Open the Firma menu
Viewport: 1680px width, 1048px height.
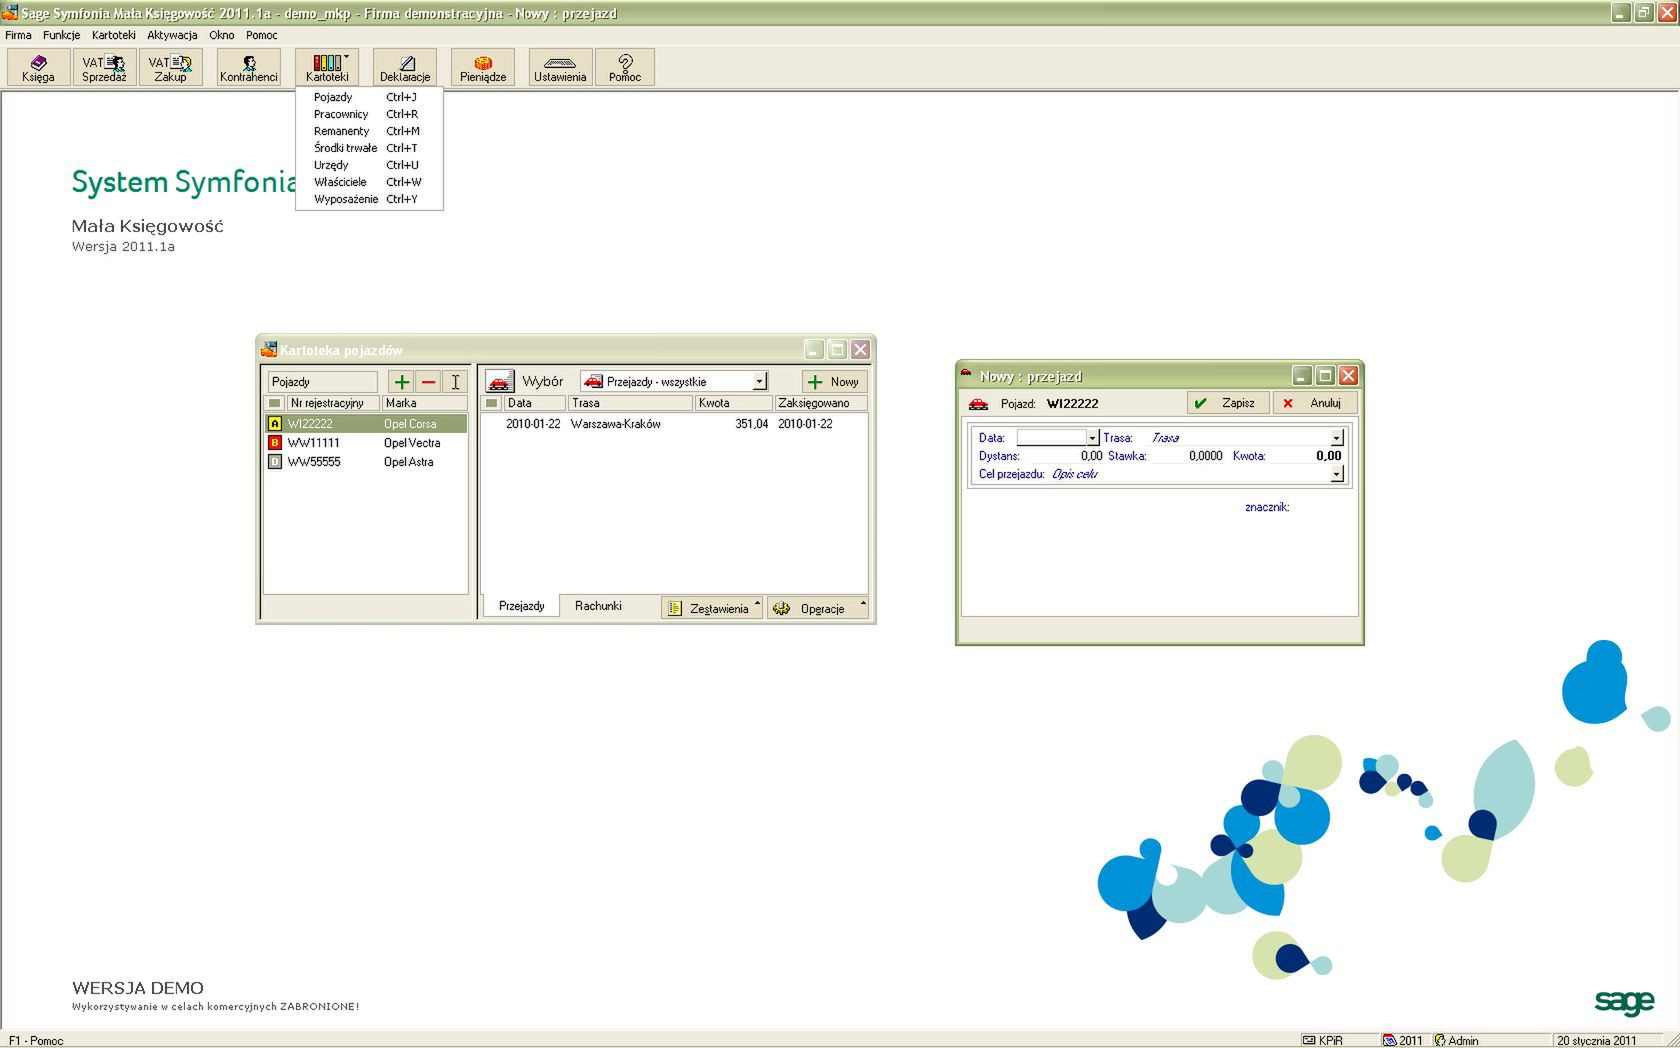(18, 35)
